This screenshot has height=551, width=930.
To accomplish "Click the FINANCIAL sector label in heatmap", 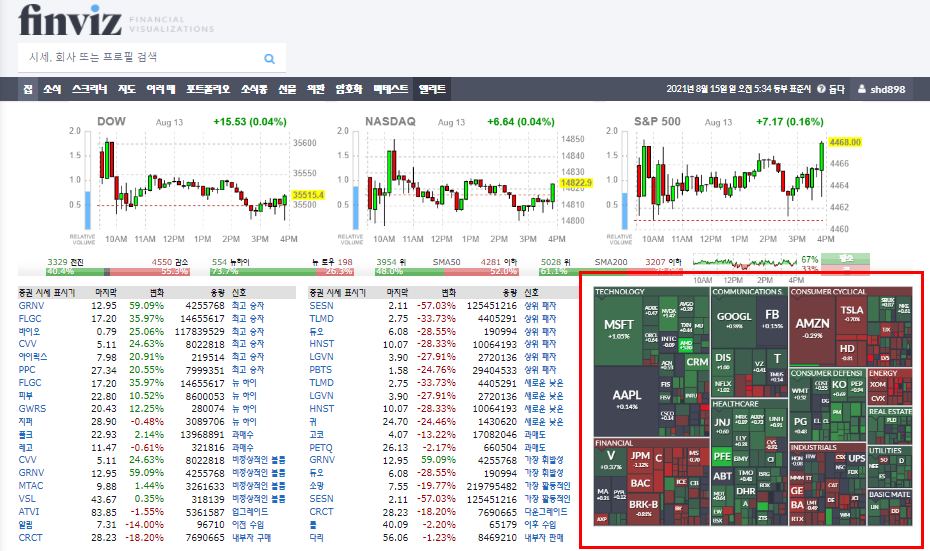I will (614, 443).
